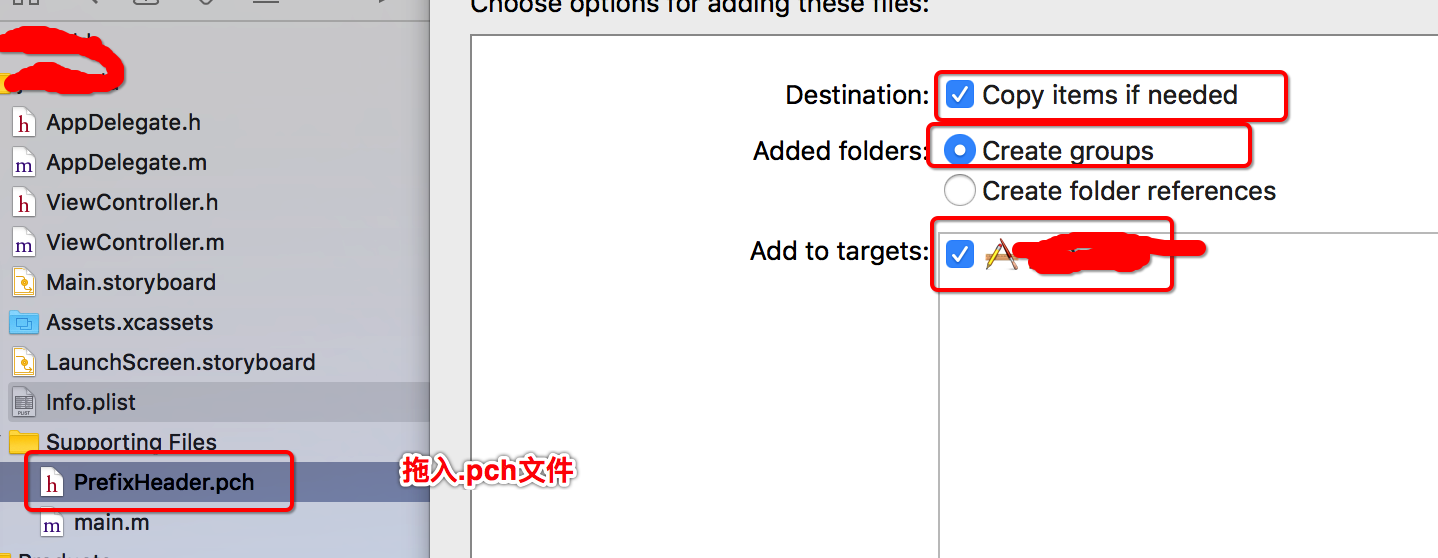Click the yellow Supporting Files folder icon
Screen dimensions: 1438x558
[23, 443]
